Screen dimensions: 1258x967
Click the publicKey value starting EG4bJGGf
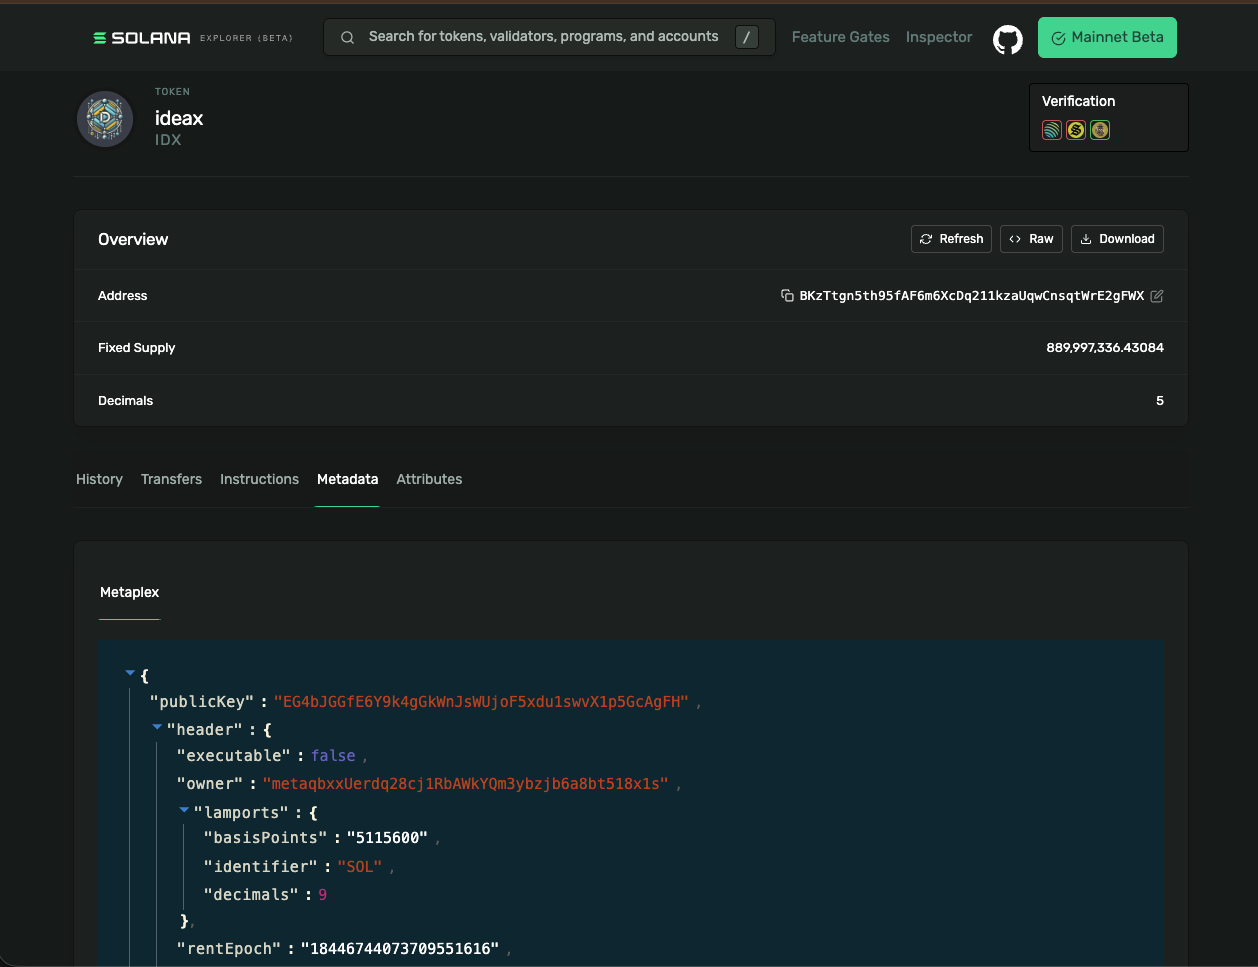(x=481, y=702)
